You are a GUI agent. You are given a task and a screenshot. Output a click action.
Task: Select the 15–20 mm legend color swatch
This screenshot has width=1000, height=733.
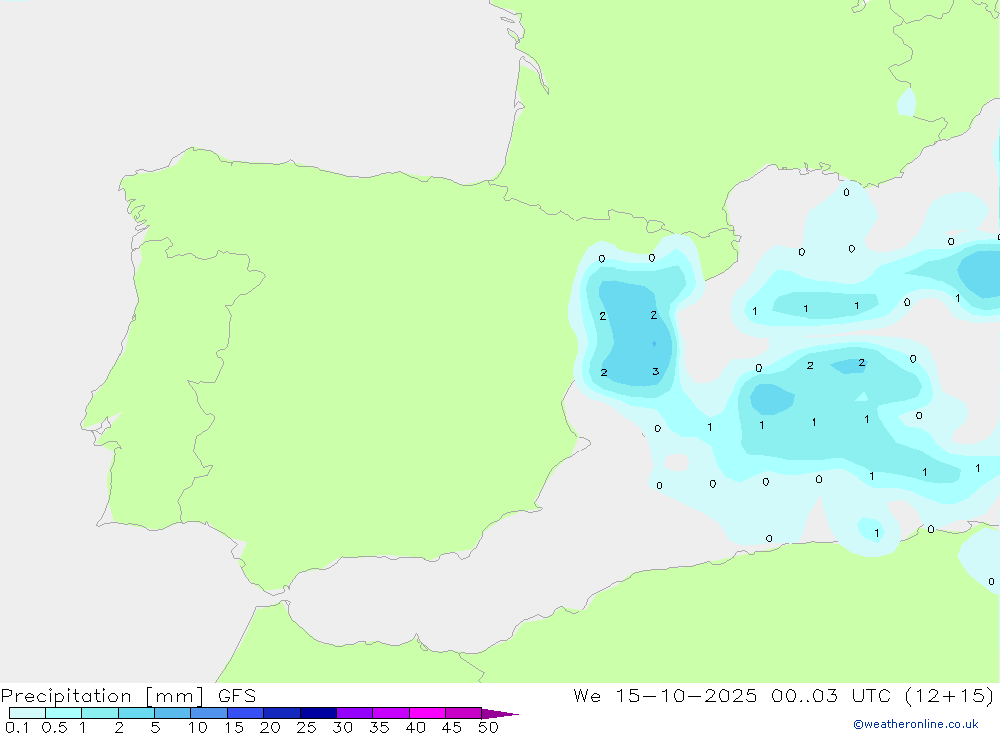point(246,713)
